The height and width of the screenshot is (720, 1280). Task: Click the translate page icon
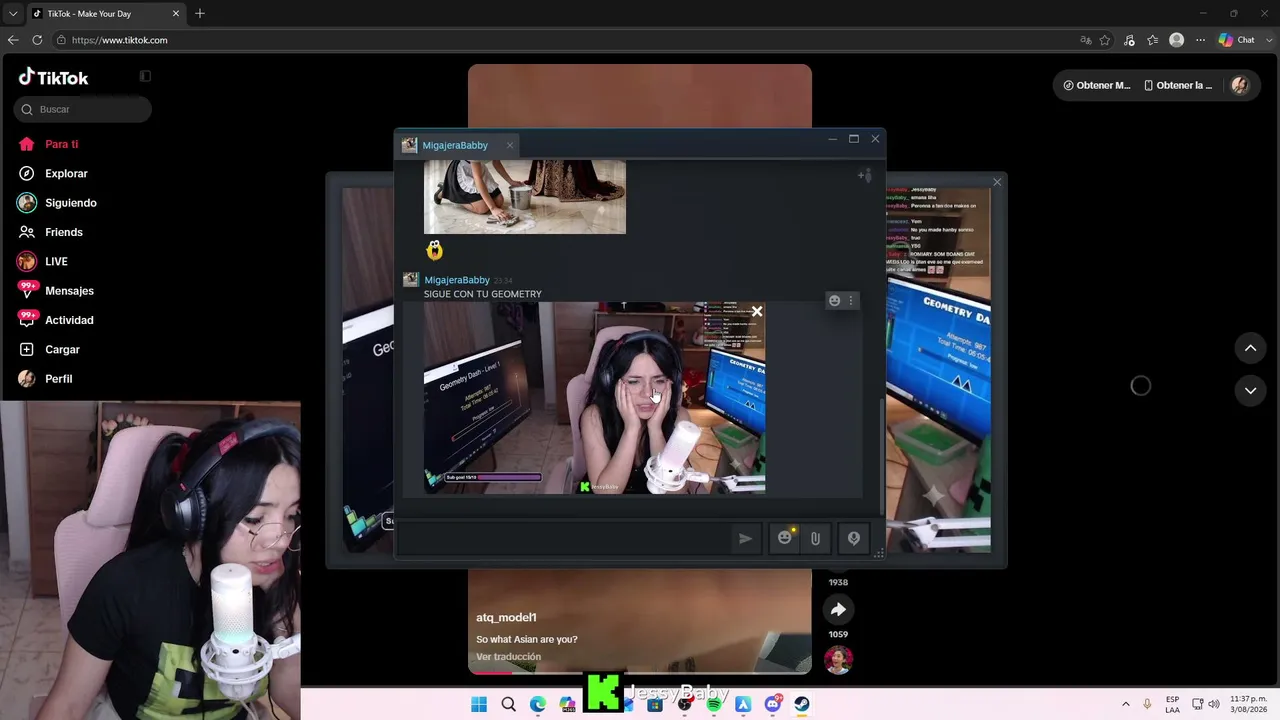click(x=1086, y=40)
